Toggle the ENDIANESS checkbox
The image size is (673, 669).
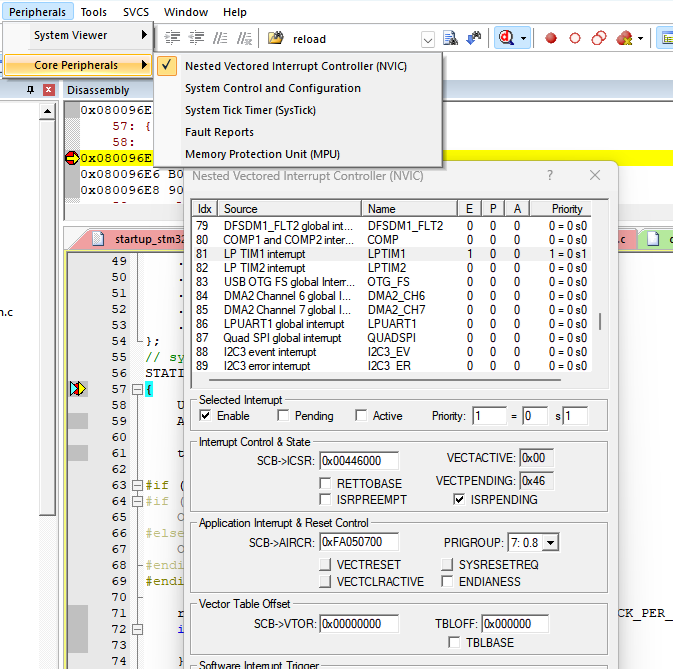point(447,581)
